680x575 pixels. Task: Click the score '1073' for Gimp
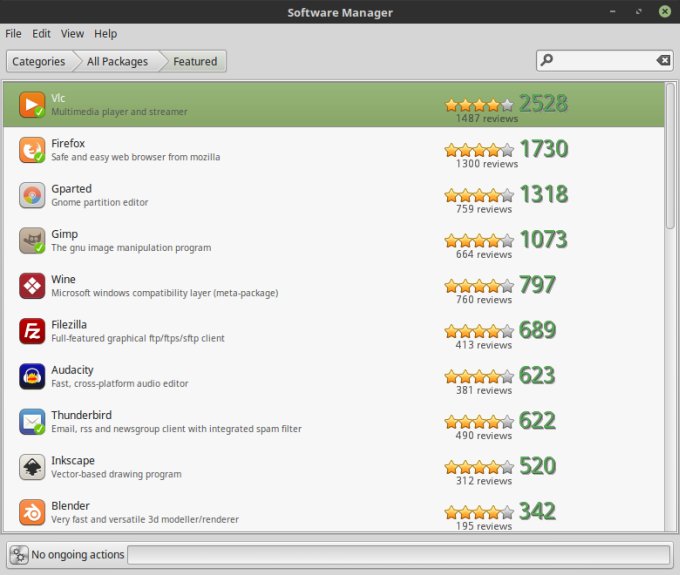[544, 239]
